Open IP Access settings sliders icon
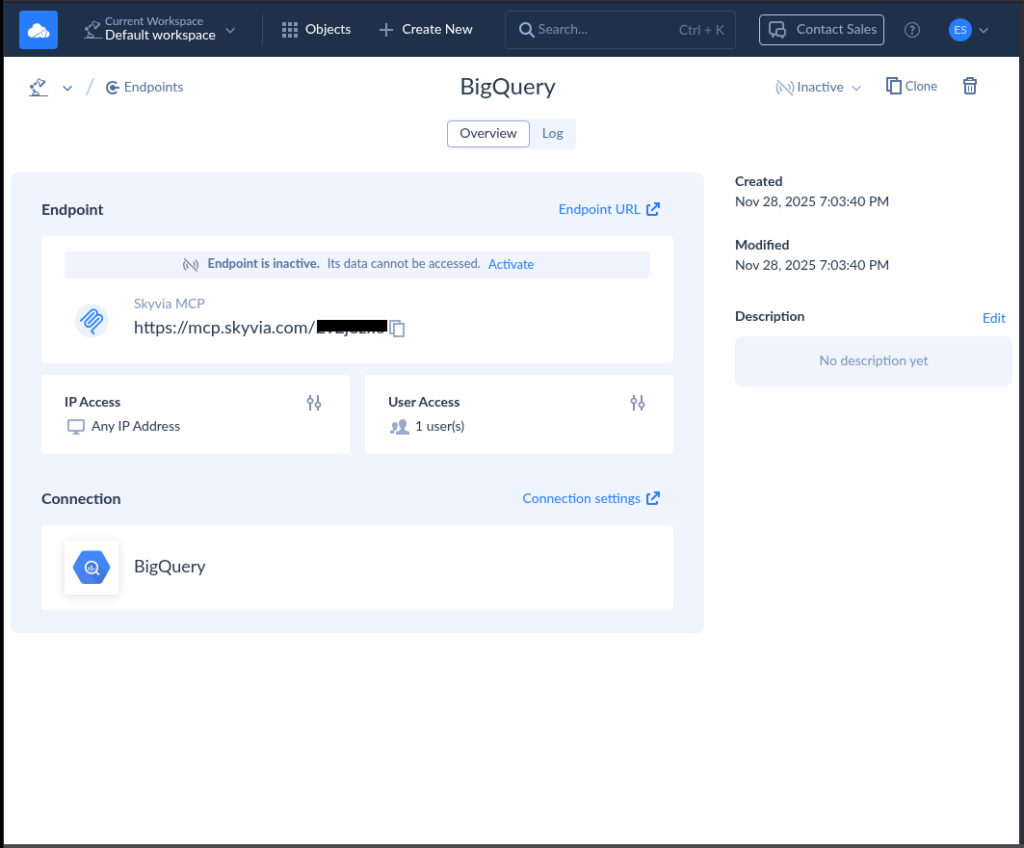 pos(313,402)
